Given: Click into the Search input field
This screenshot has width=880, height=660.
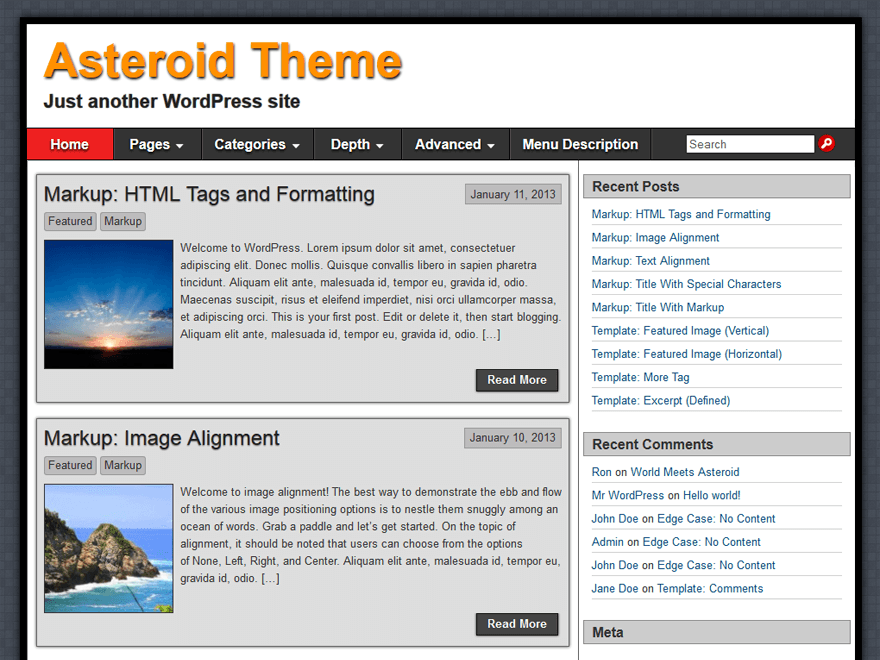Looking at the screenshot, I should tap(750, 144).
